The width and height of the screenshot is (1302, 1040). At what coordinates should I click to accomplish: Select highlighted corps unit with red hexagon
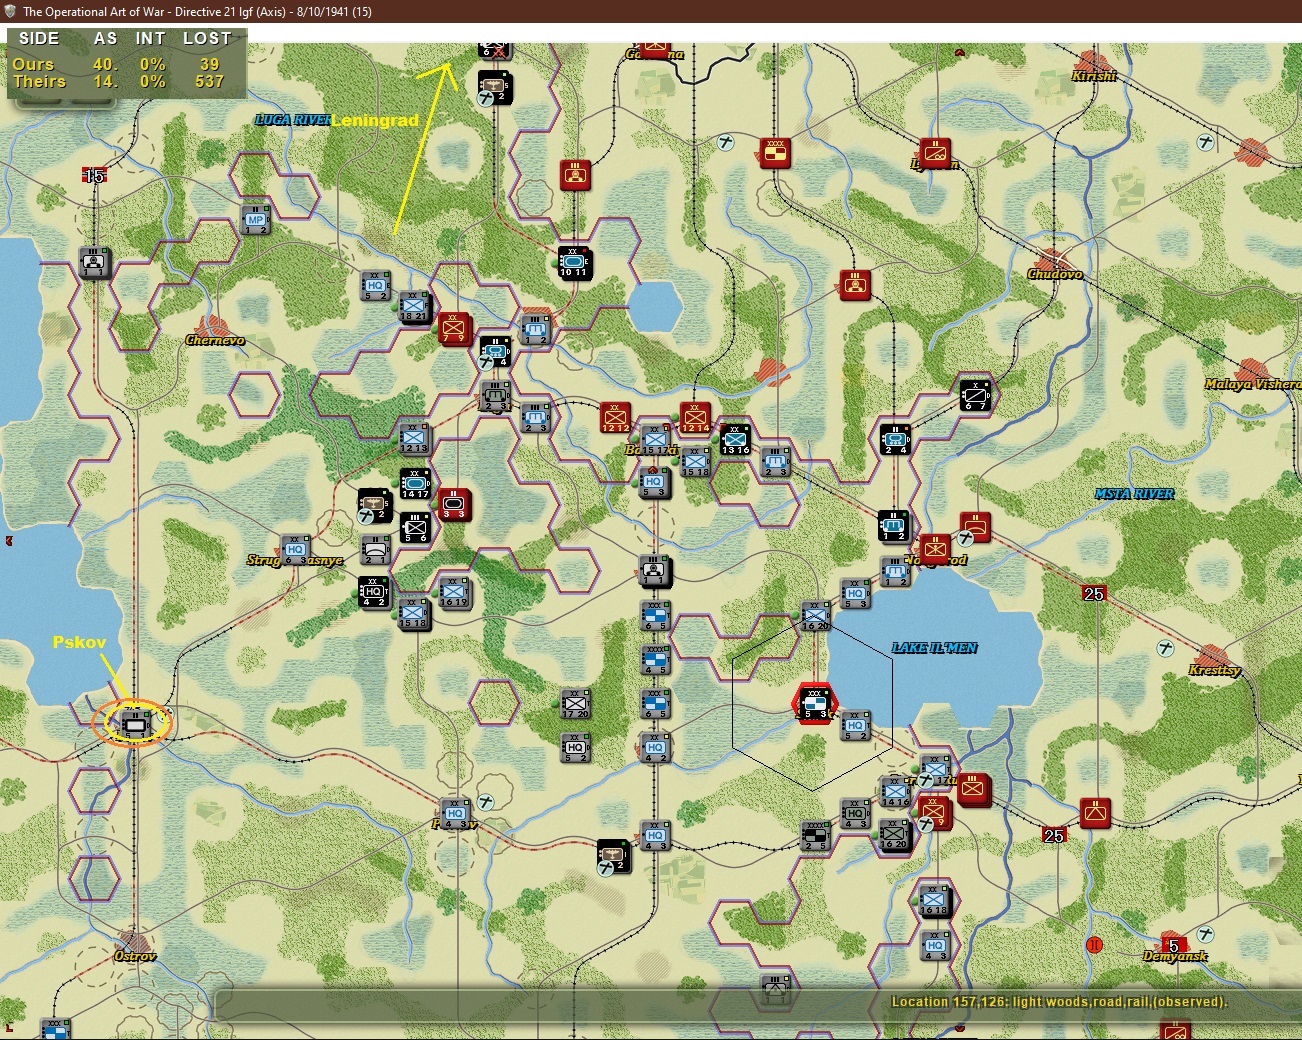point(815,703)
